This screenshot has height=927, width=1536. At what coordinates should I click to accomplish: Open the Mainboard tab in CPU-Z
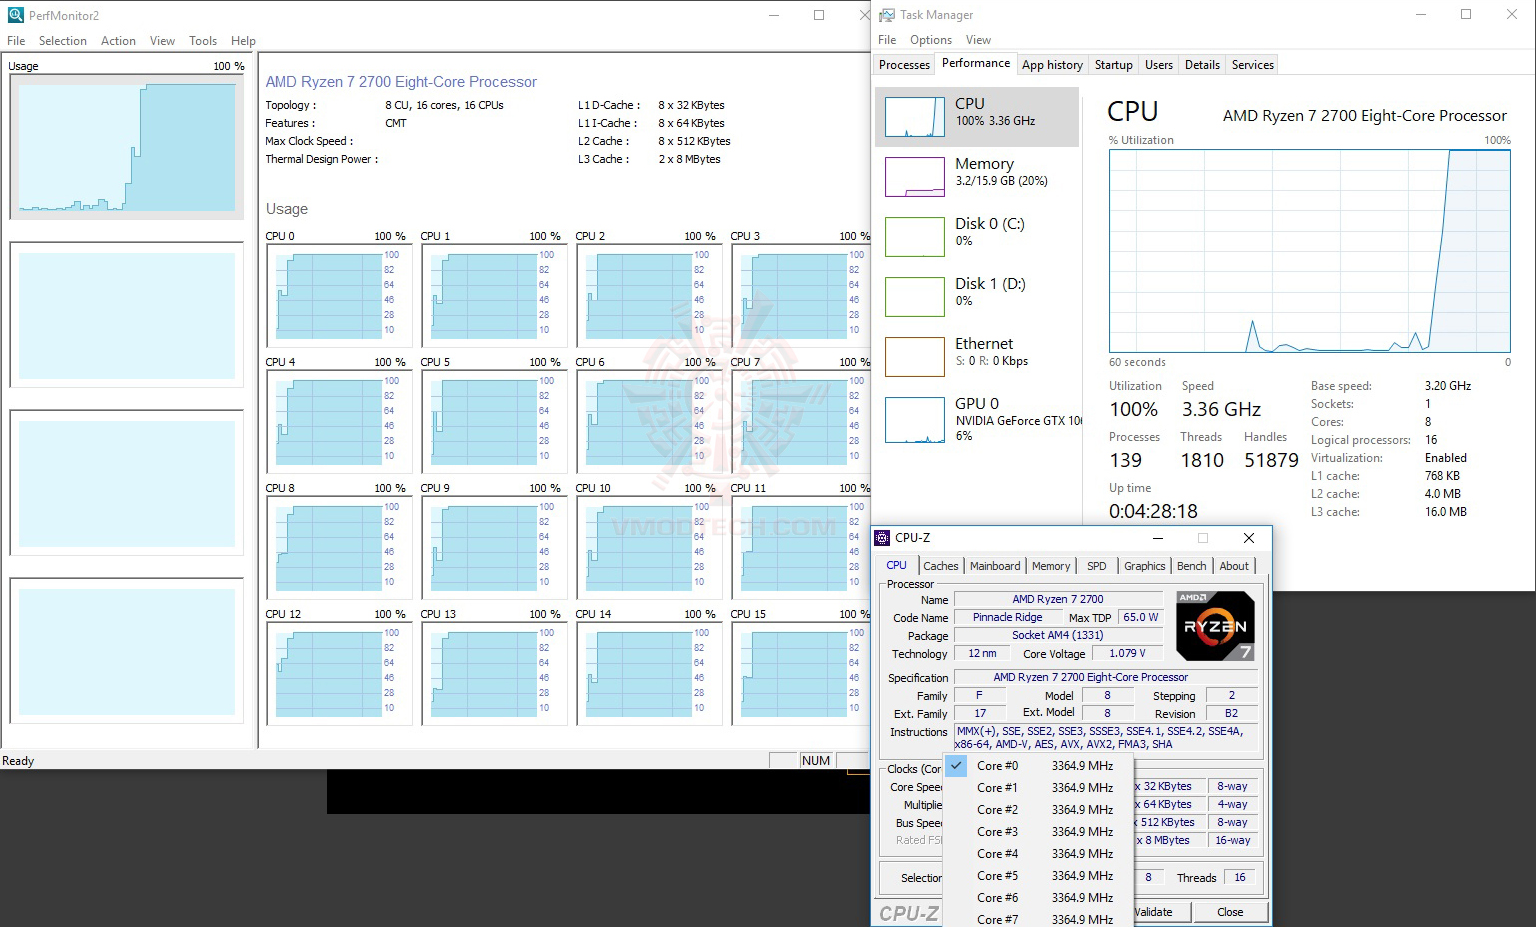(995, 566)
